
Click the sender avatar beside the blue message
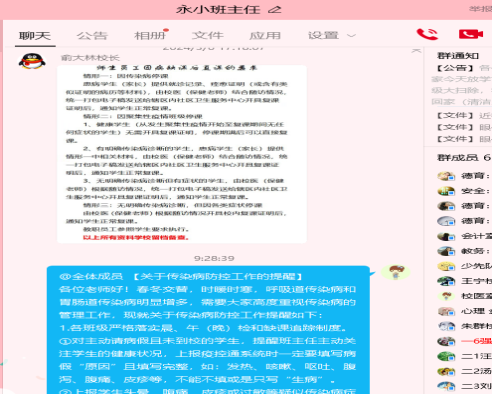pyautogui.click(x=395, y=272)
